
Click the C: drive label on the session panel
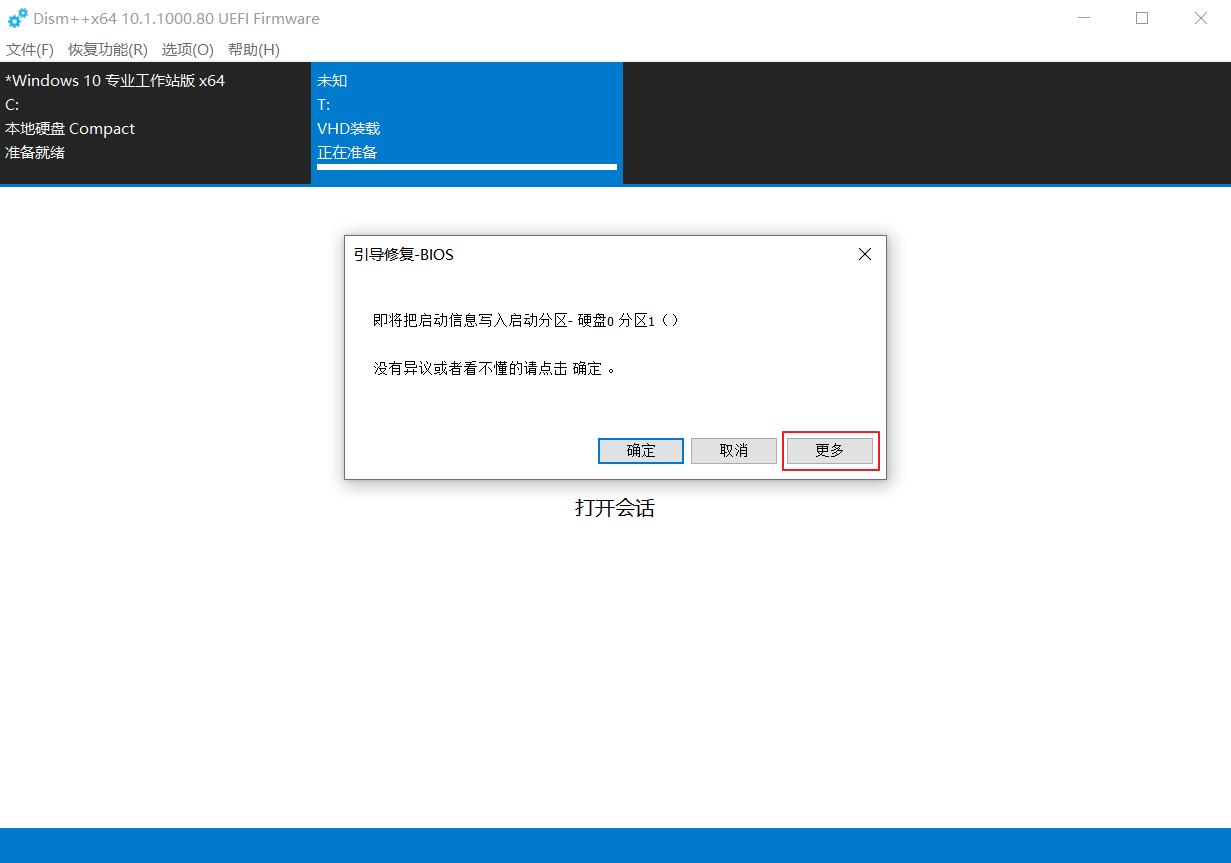tap(11, 104)
